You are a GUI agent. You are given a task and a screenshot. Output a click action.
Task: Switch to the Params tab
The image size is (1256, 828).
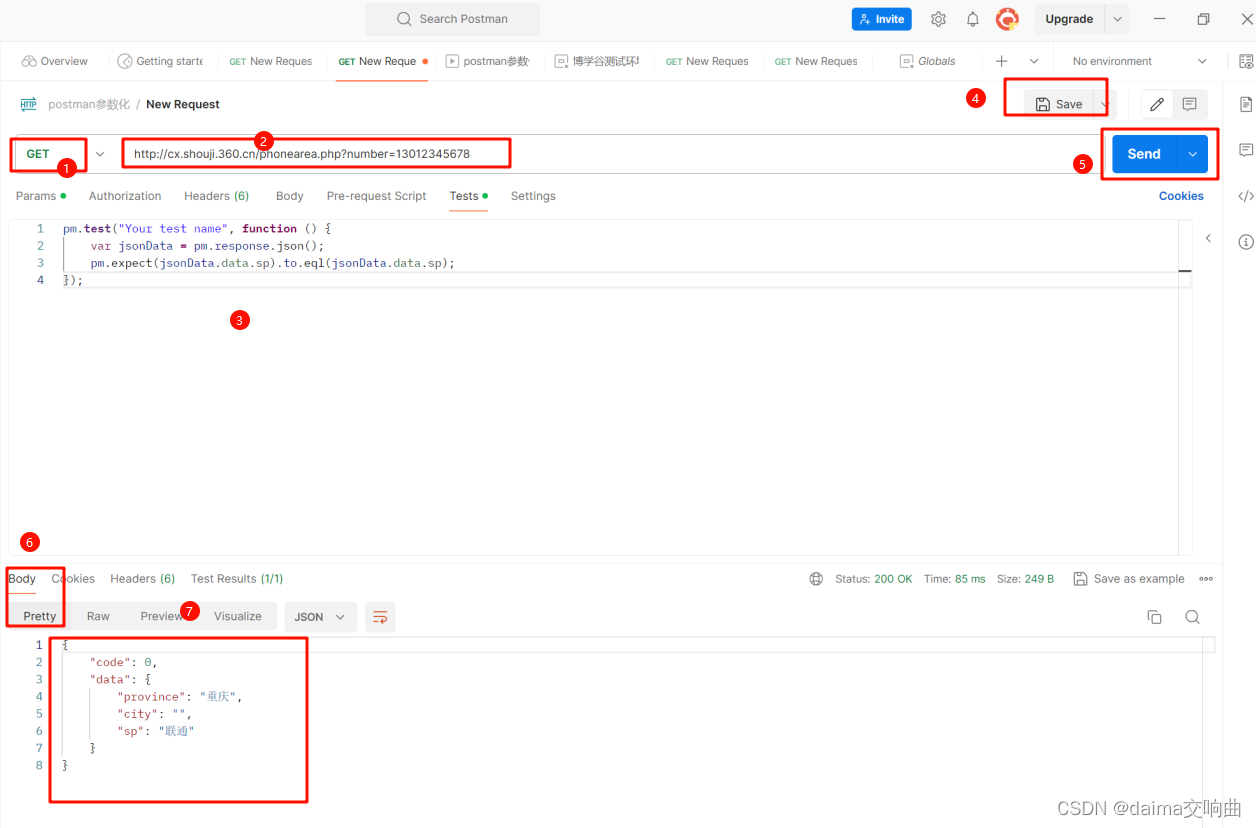(x=41, y=196)
